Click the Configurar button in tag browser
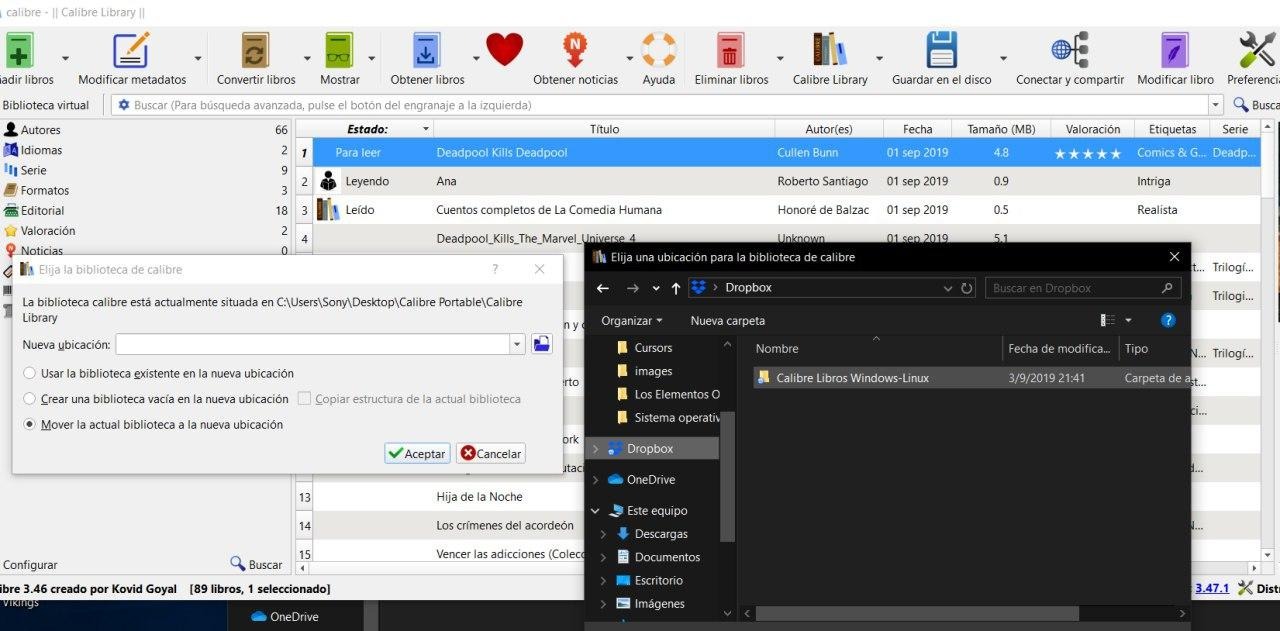1280x631 pixels. click(x=29, y=565)
